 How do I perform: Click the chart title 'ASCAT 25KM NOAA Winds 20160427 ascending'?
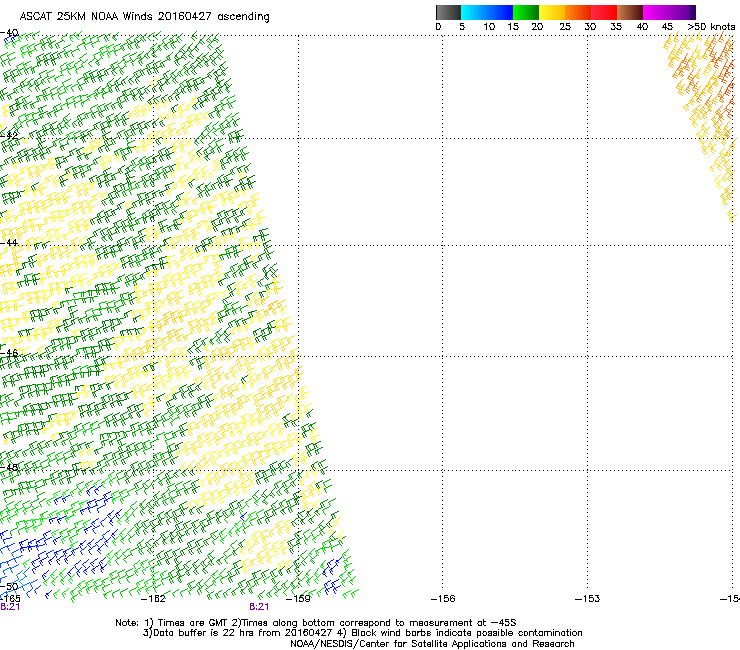click(x=144, y=16)
